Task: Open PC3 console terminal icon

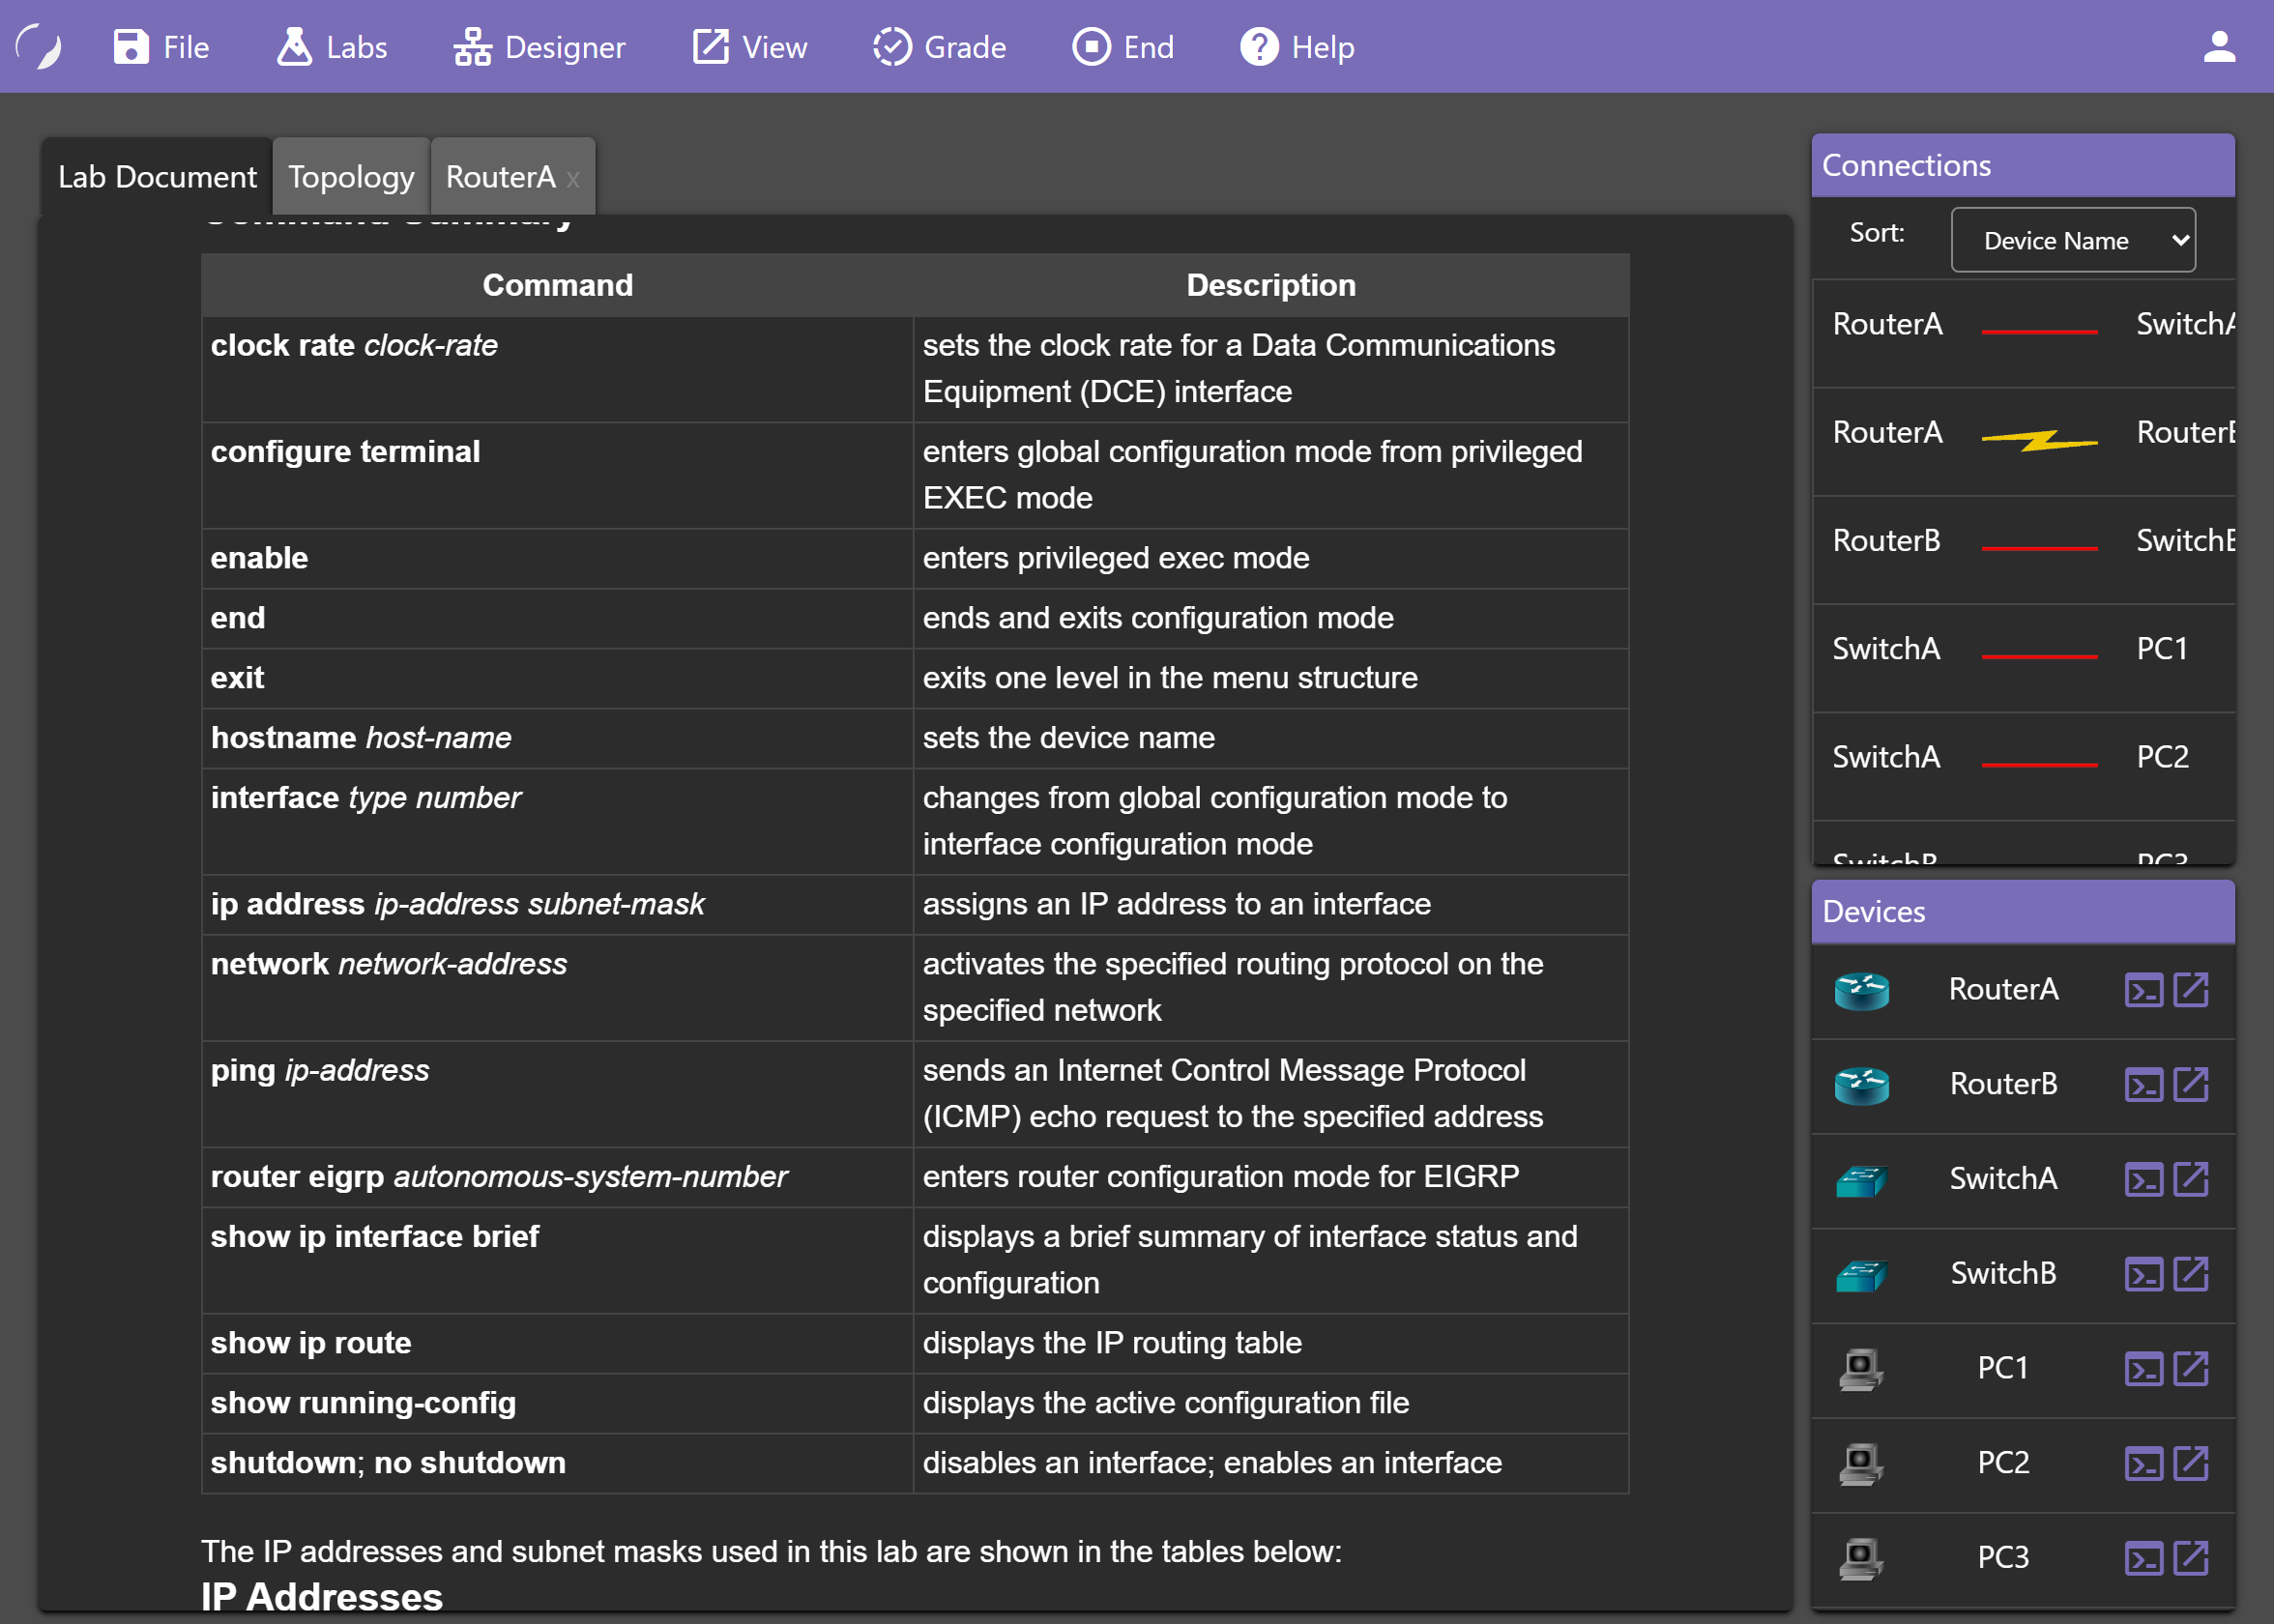Action: [x=2143, y=1558]
